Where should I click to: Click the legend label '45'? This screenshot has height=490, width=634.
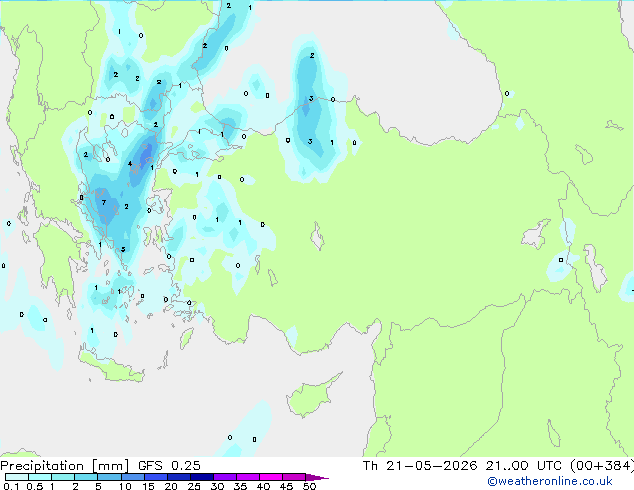coord(286,486)
